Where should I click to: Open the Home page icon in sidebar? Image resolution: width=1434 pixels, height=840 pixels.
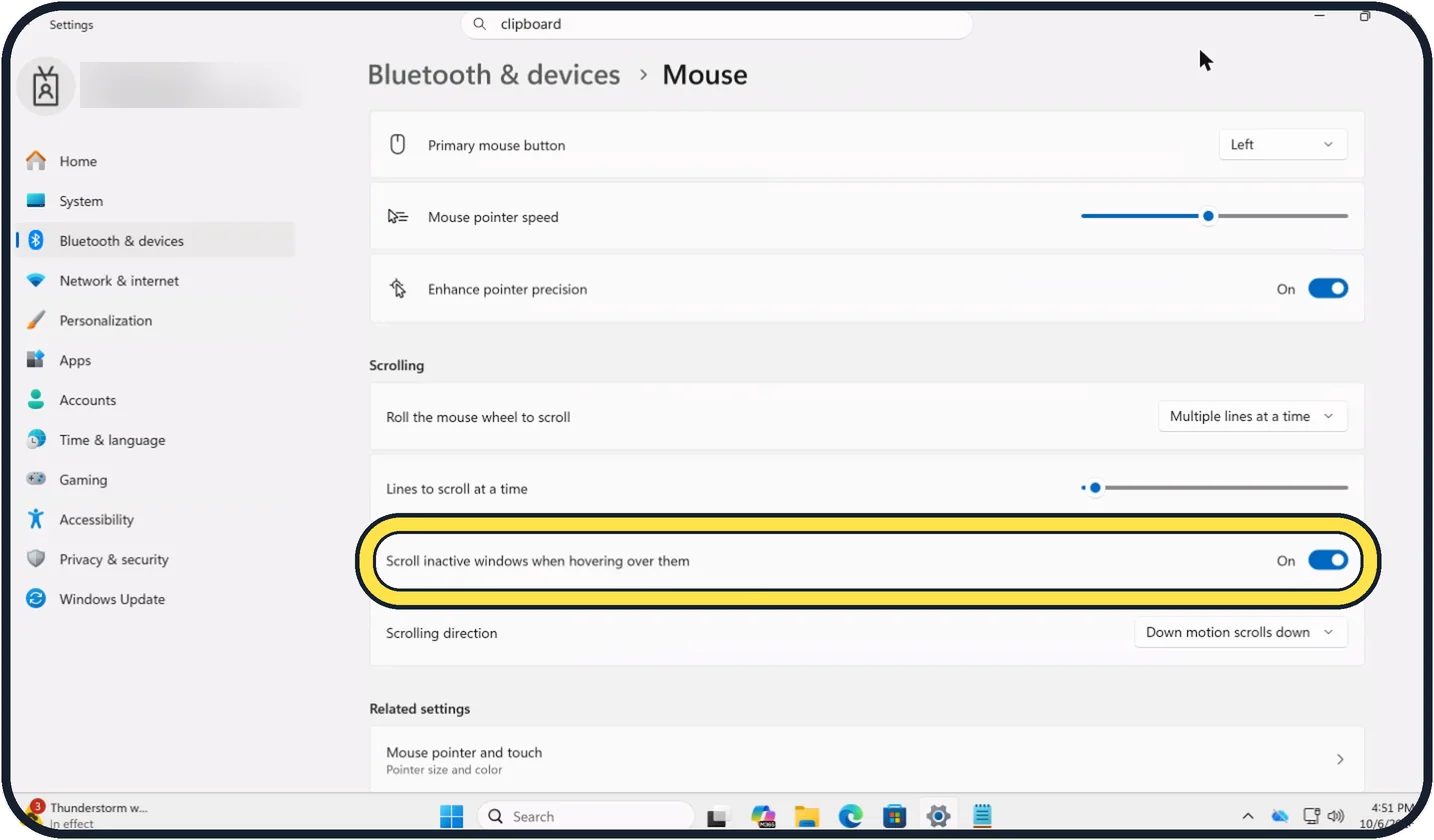pyautogui.click(x=36, y=161)
